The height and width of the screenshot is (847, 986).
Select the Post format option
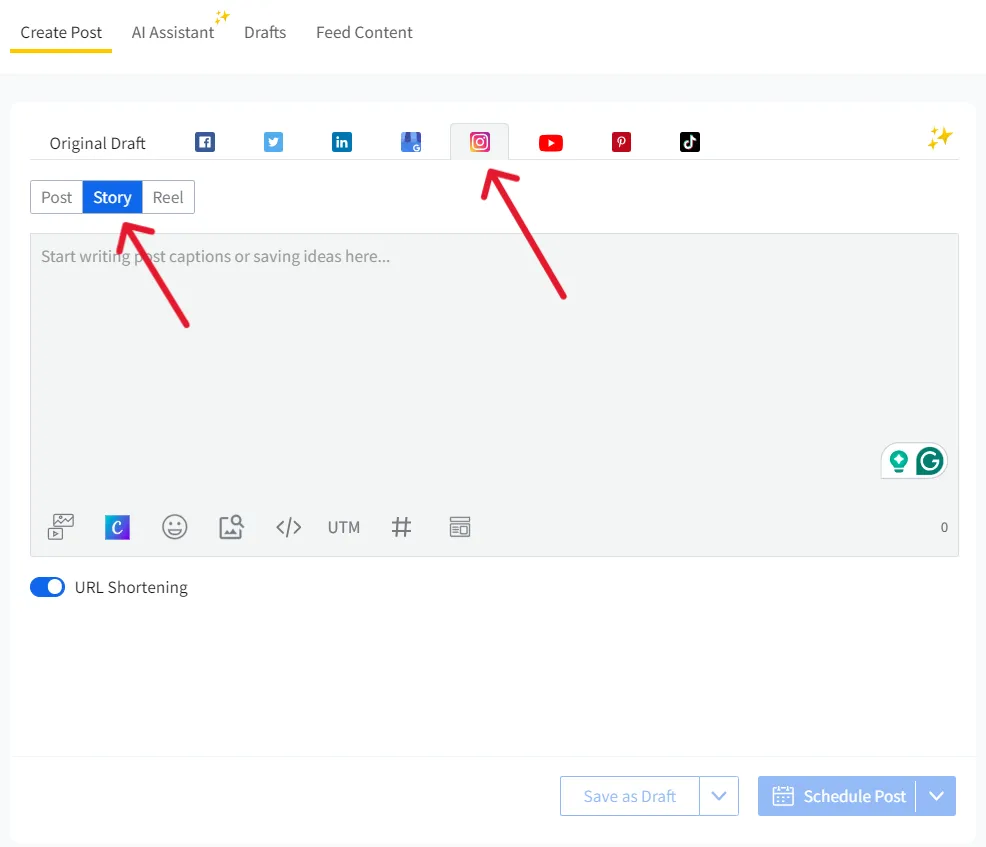[56, 197]
